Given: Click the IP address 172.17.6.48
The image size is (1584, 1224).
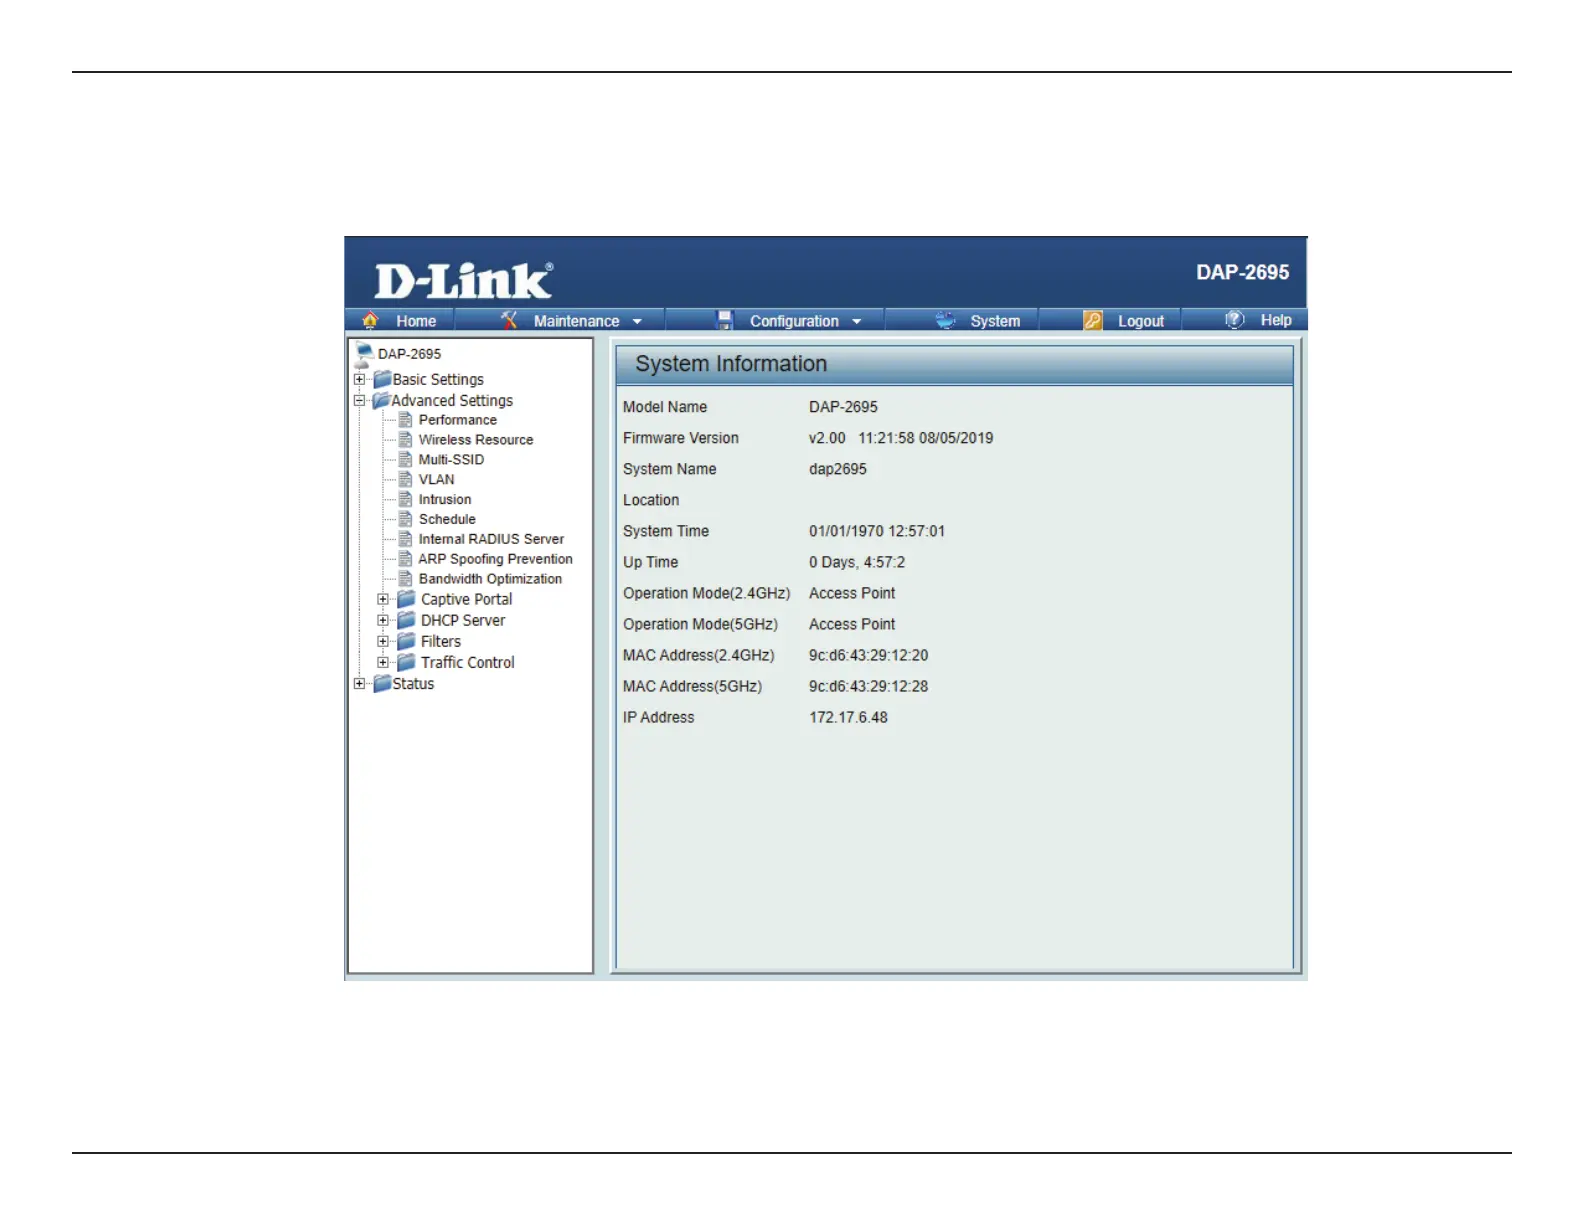Looking at the screenshot, I should click(848, 717).
